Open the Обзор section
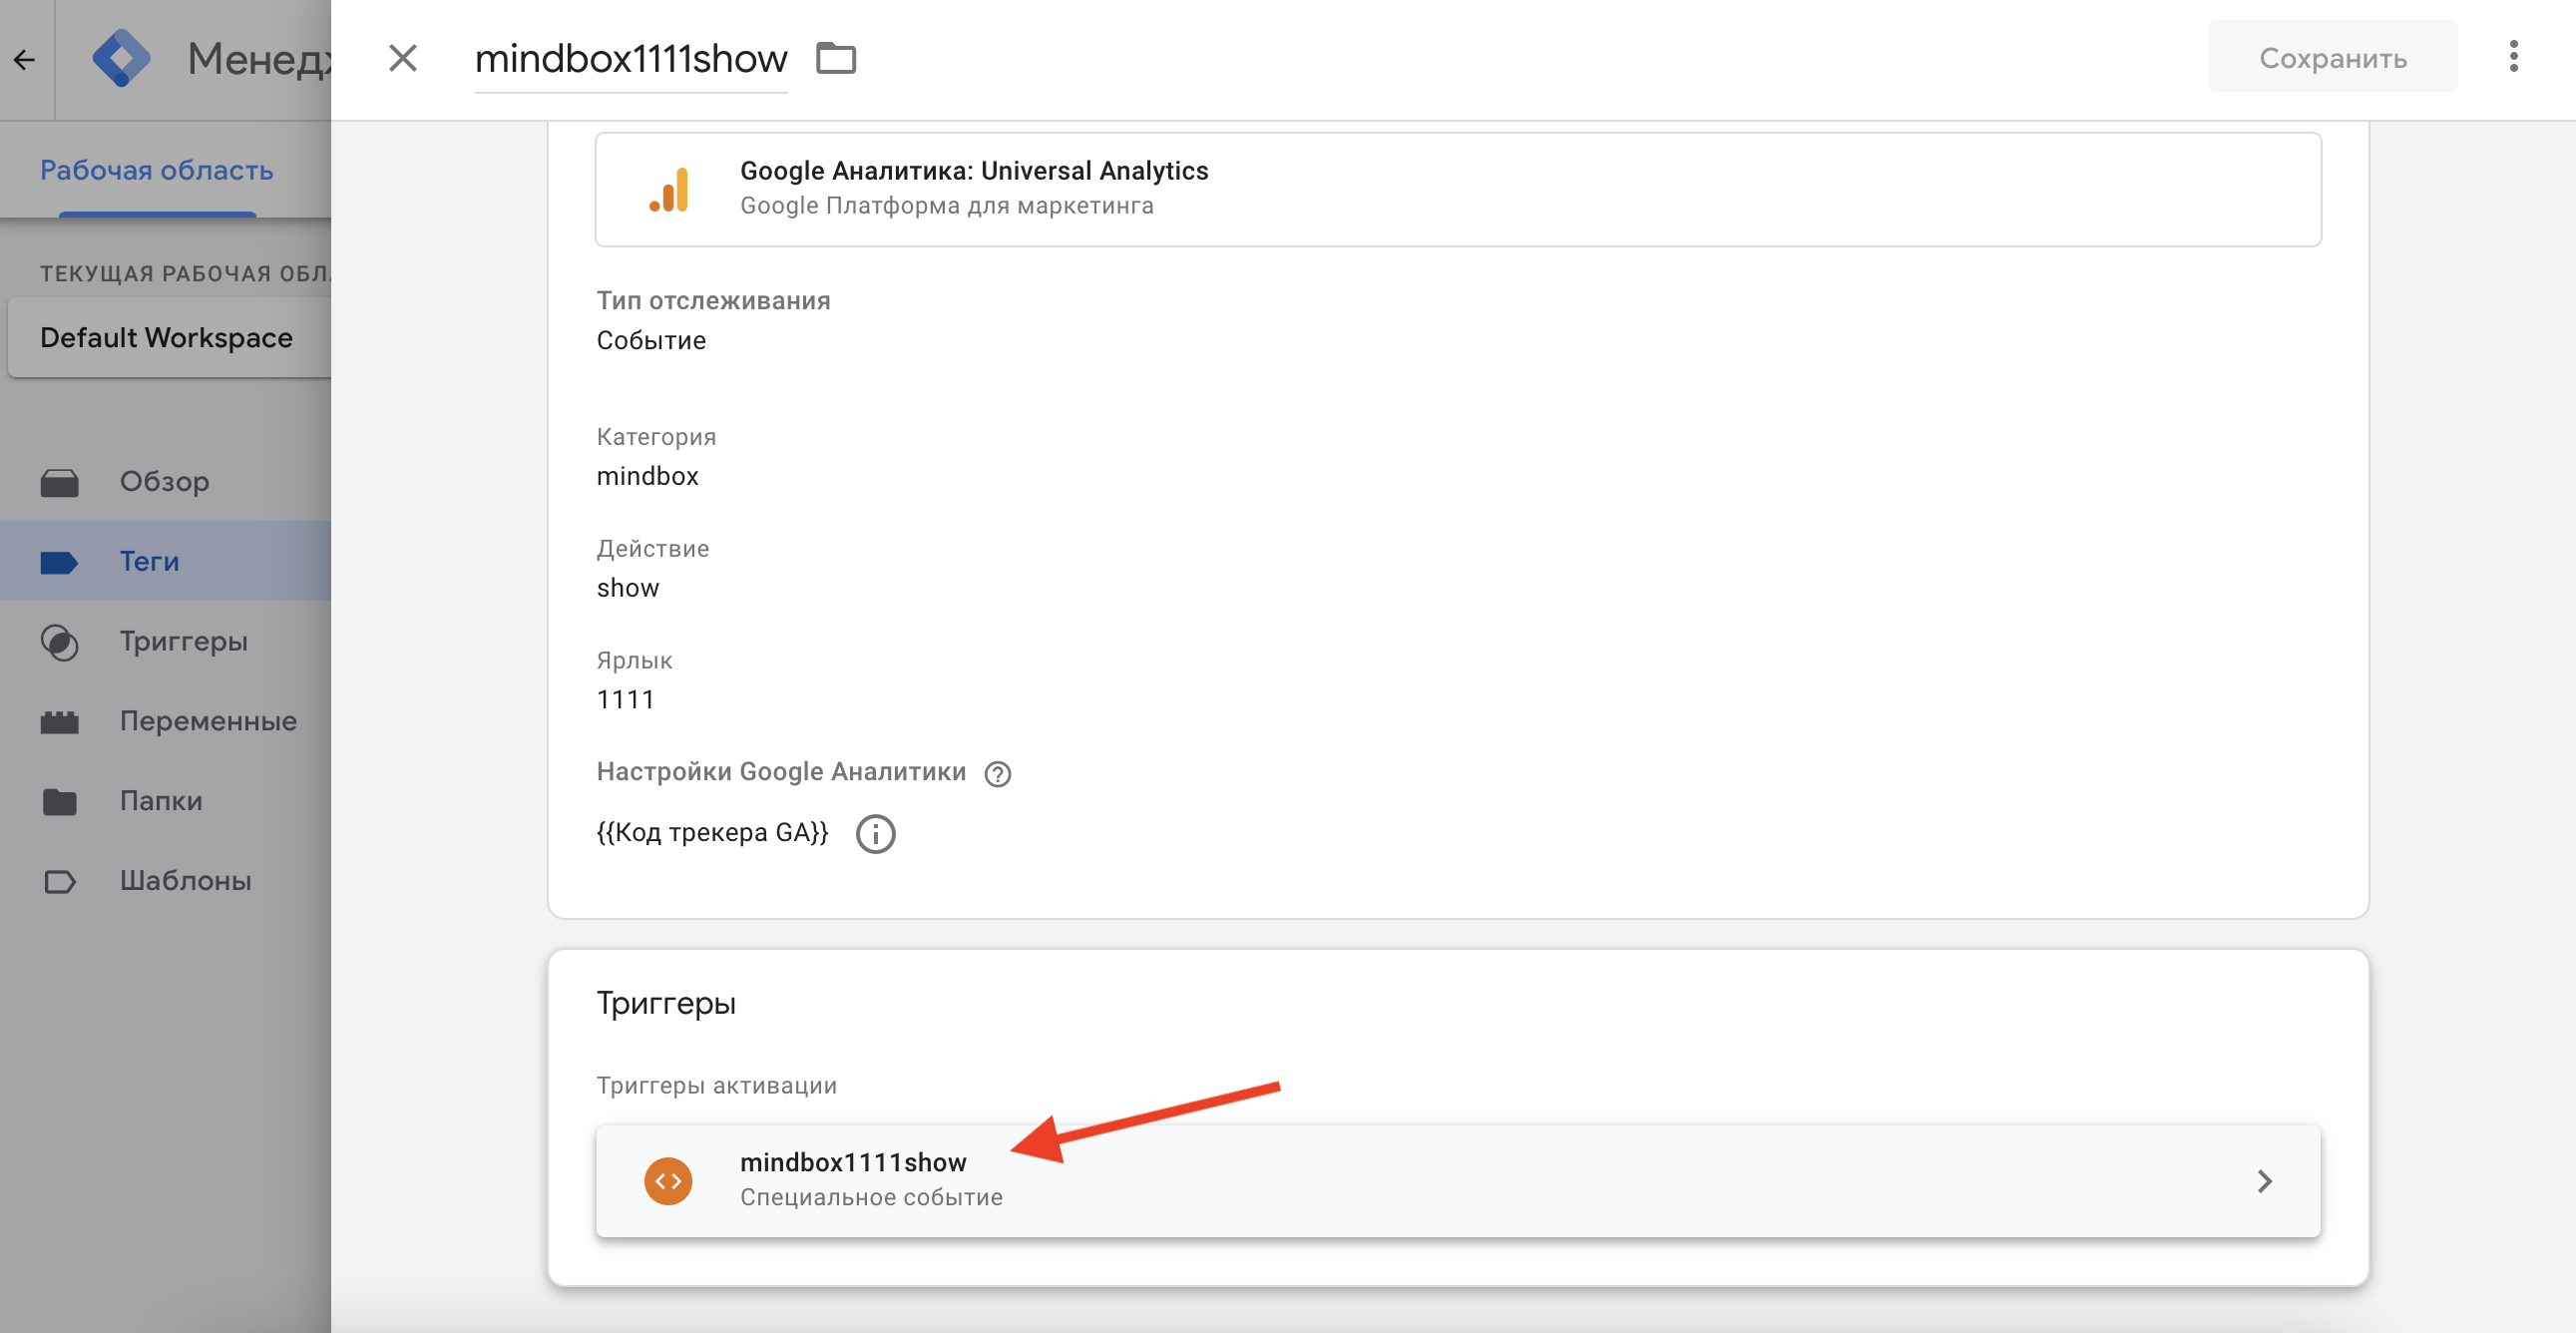 click(x=165, y=481)
